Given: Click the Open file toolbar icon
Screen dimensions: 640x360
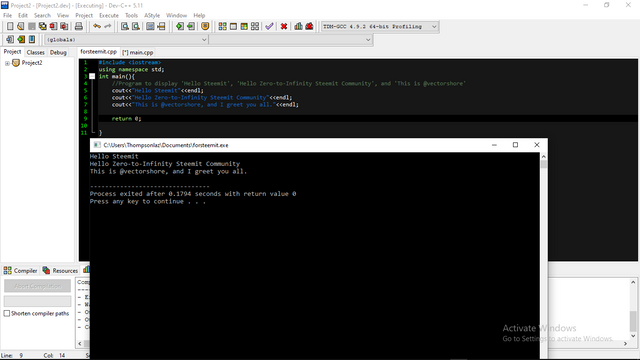Looking at the screenshot, I should pyautogui.click(x=20, y=27).
